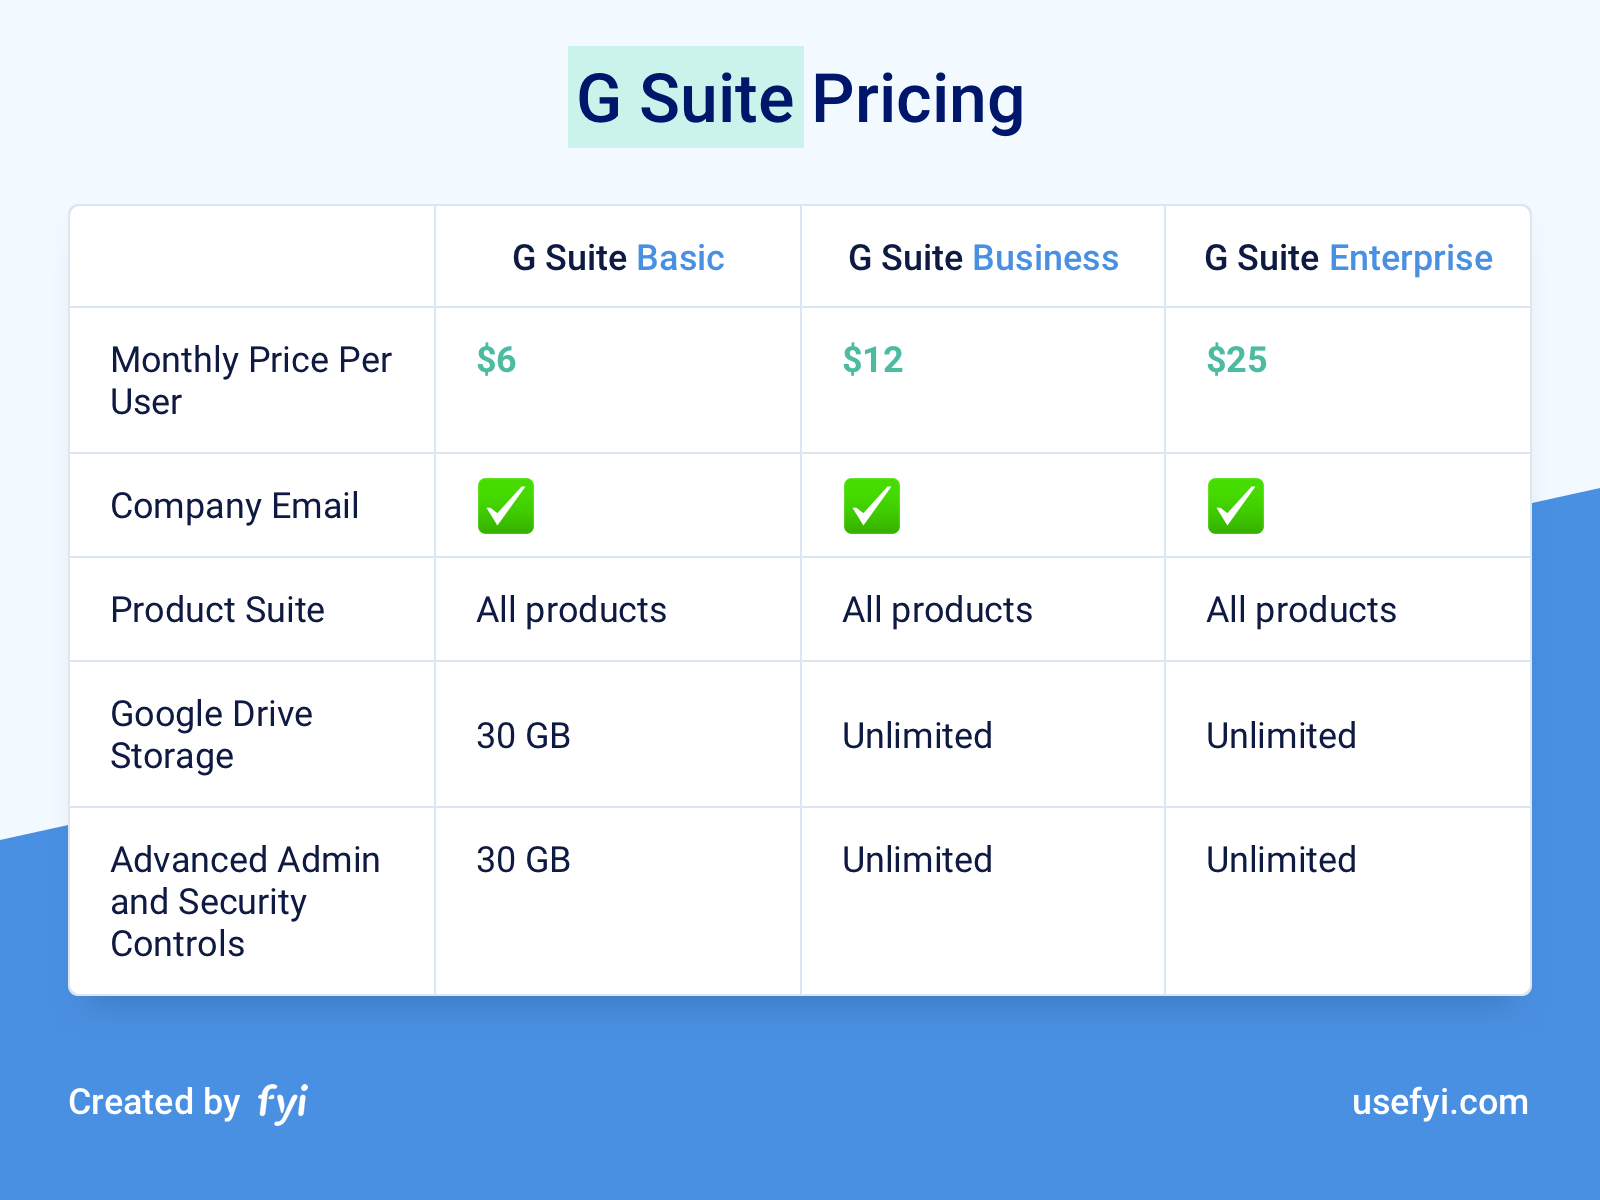The height and width of the screenshot is (1200, 1600).
Task: Click the $25 monthly price
Action: point(1237,359)
